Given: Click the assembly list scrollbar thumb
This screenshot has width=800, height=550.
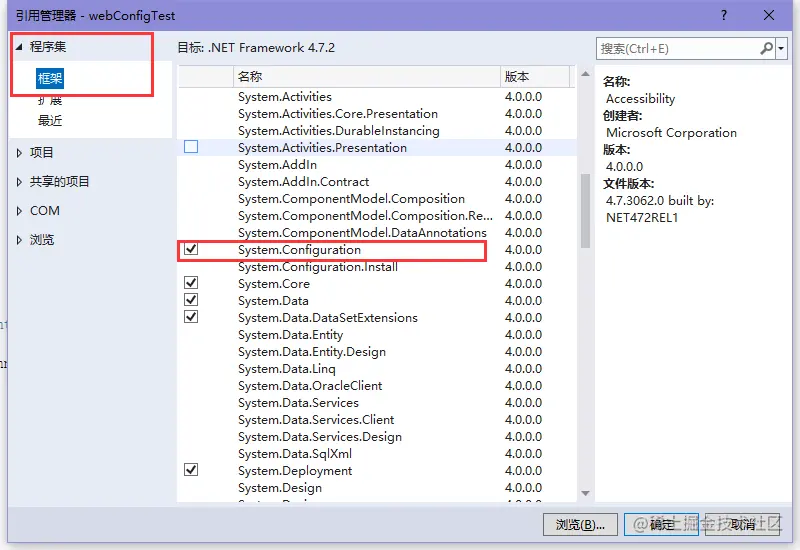Looking at the screenshot, I should point(585,211).
